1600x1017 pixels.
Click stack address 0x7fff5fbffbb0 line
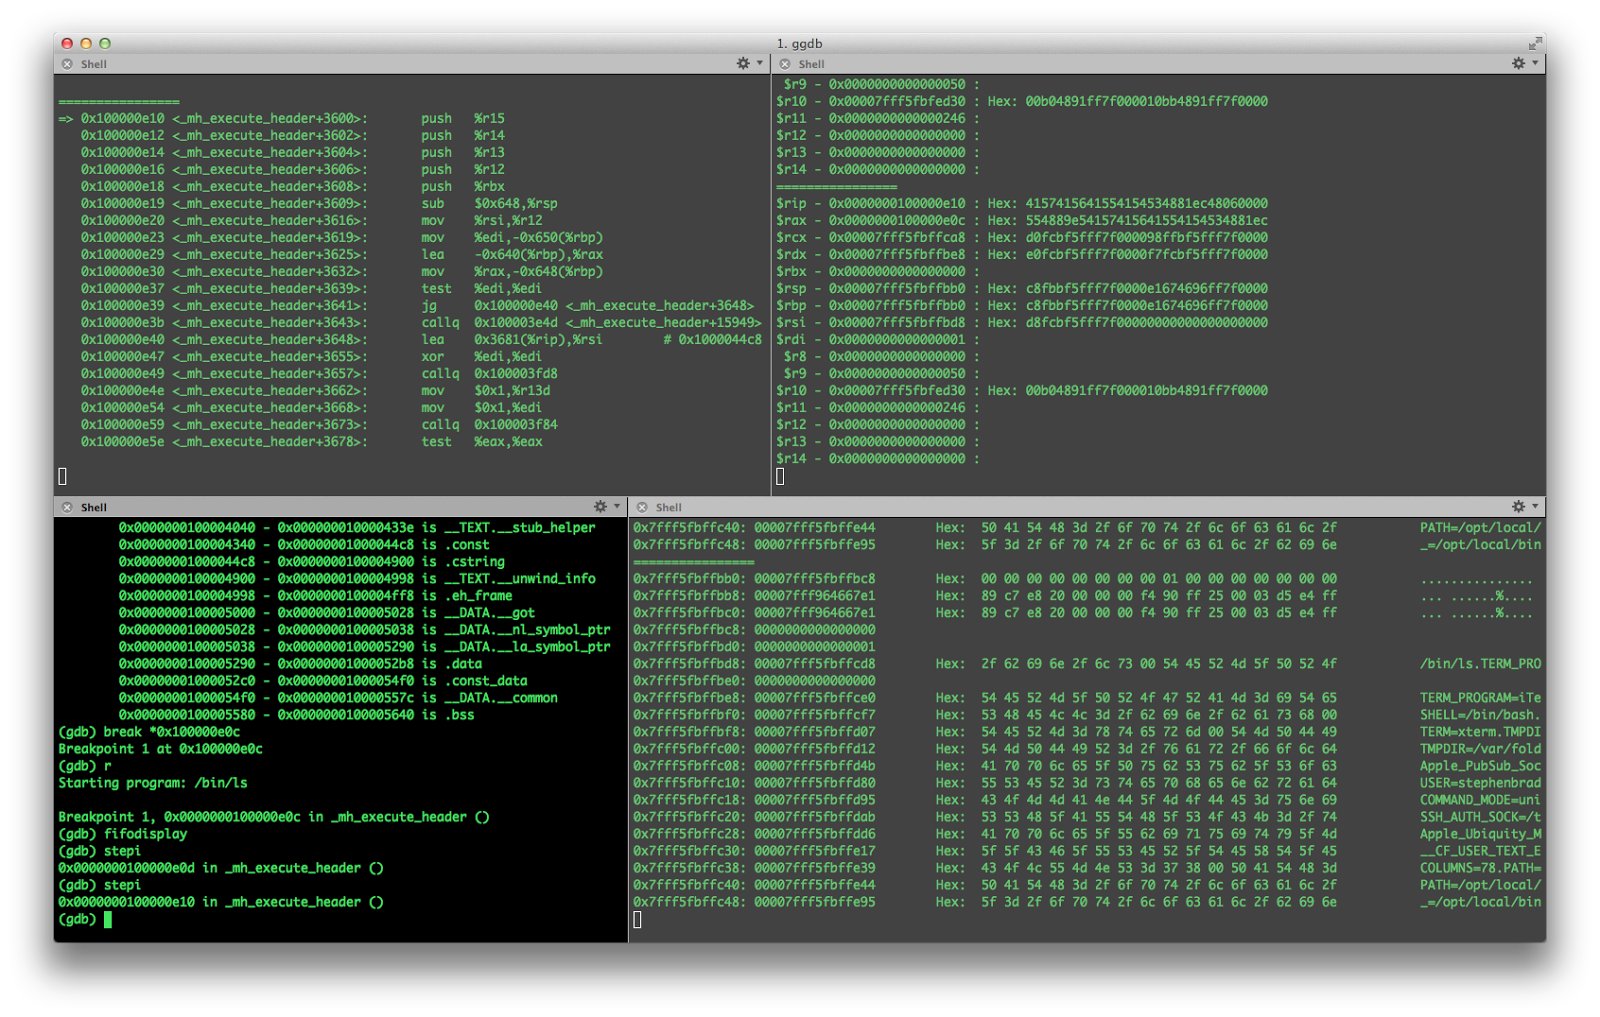click(x=1083, y=579)
